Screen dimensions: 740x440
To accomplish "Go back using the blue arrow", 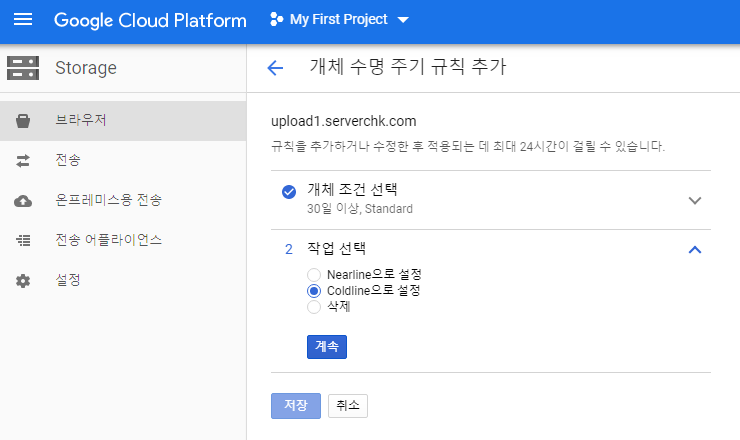I will point(275,68).
